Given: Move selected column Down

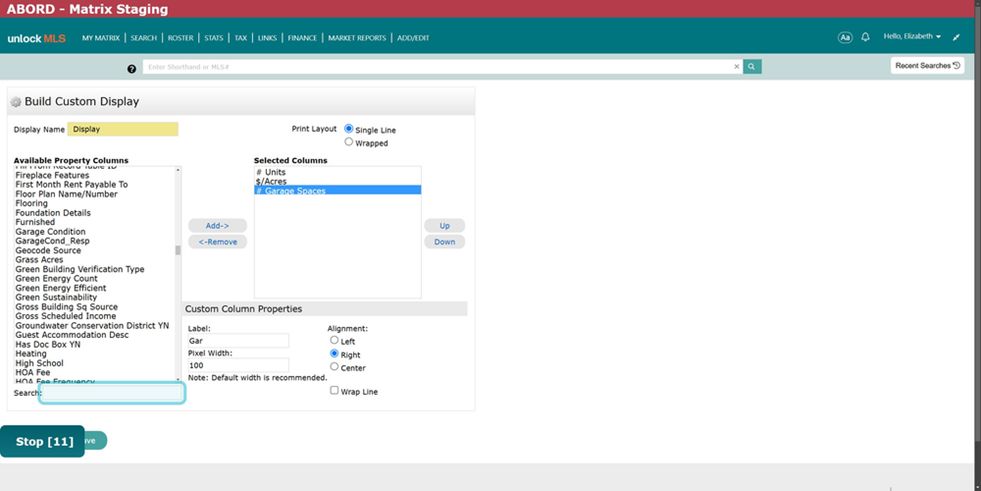Looking at the screenshot, I should pyautogui.click(x=444, y=242).
